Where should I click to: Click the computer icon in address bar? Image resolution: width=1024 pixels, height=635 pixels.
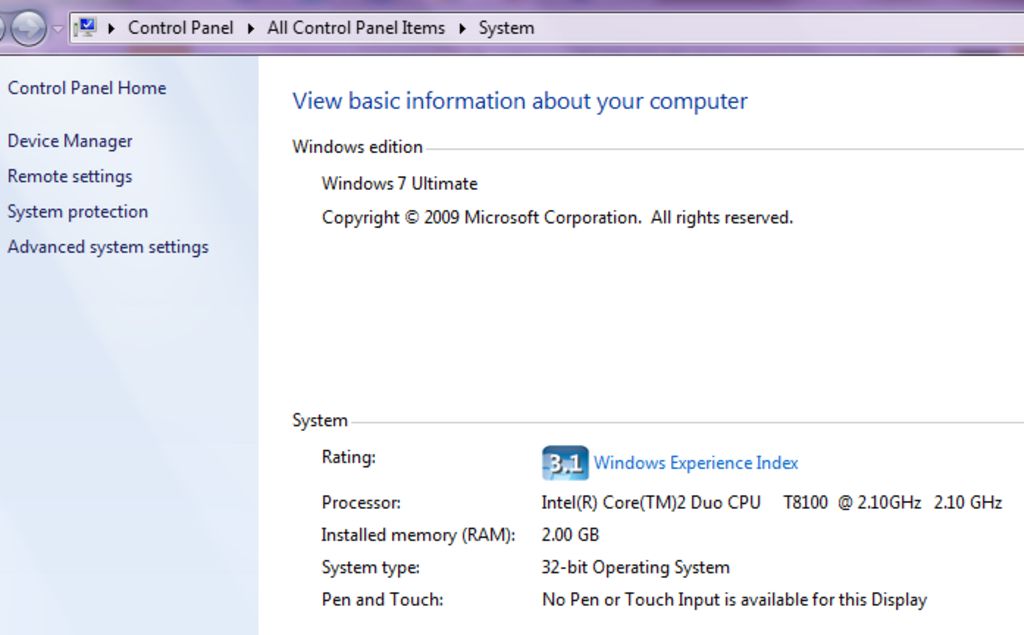(x=86, y=28)
